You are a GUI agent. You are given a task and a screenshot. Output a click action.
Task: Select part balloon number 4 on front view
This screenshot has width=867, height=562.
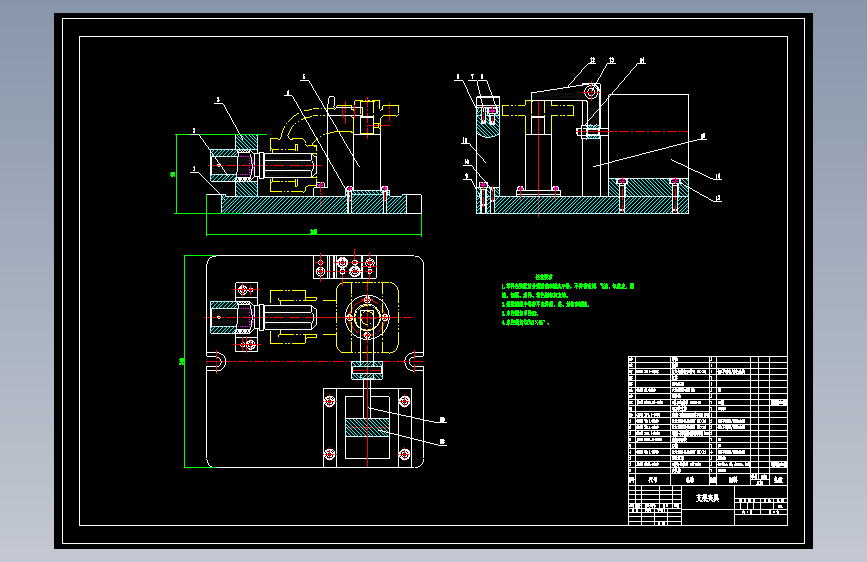[x=288, y=93]
